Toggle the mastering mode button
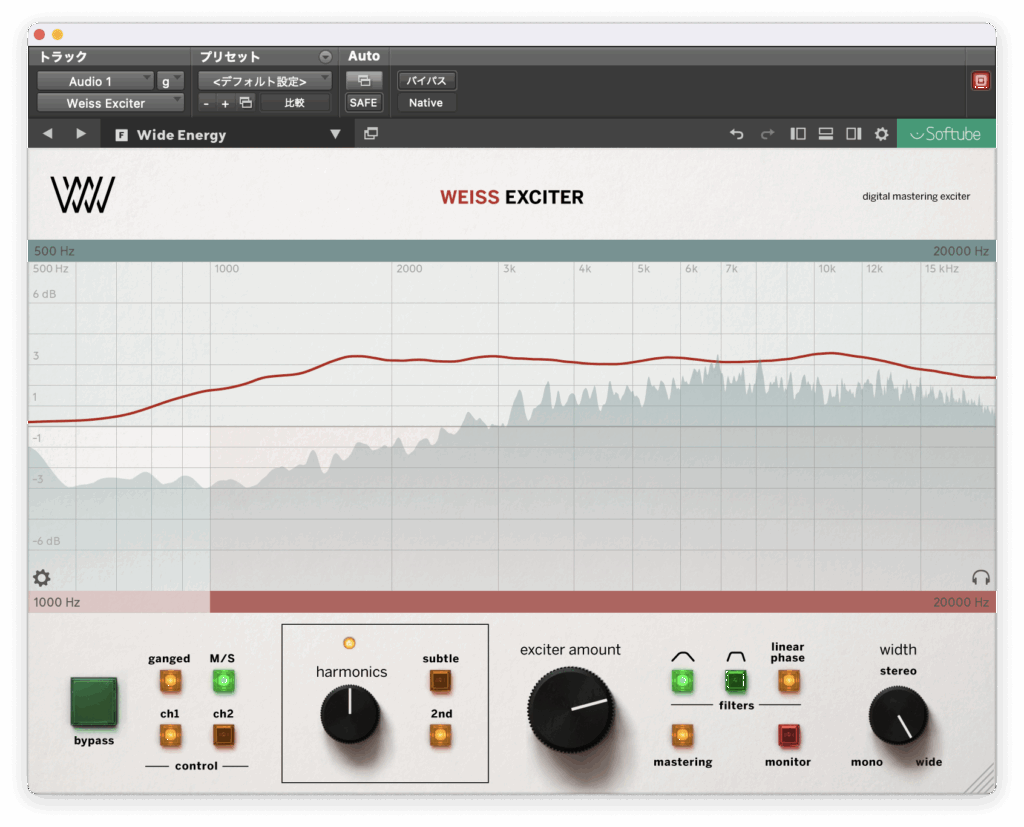Viewport: 1024px width, 827px height. [x=682, y=736]
